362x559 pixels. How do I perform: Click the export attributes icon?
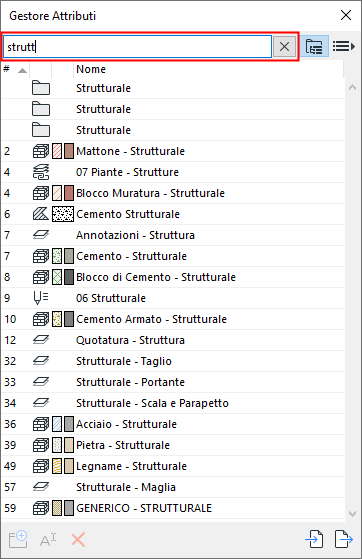point(344,539)
